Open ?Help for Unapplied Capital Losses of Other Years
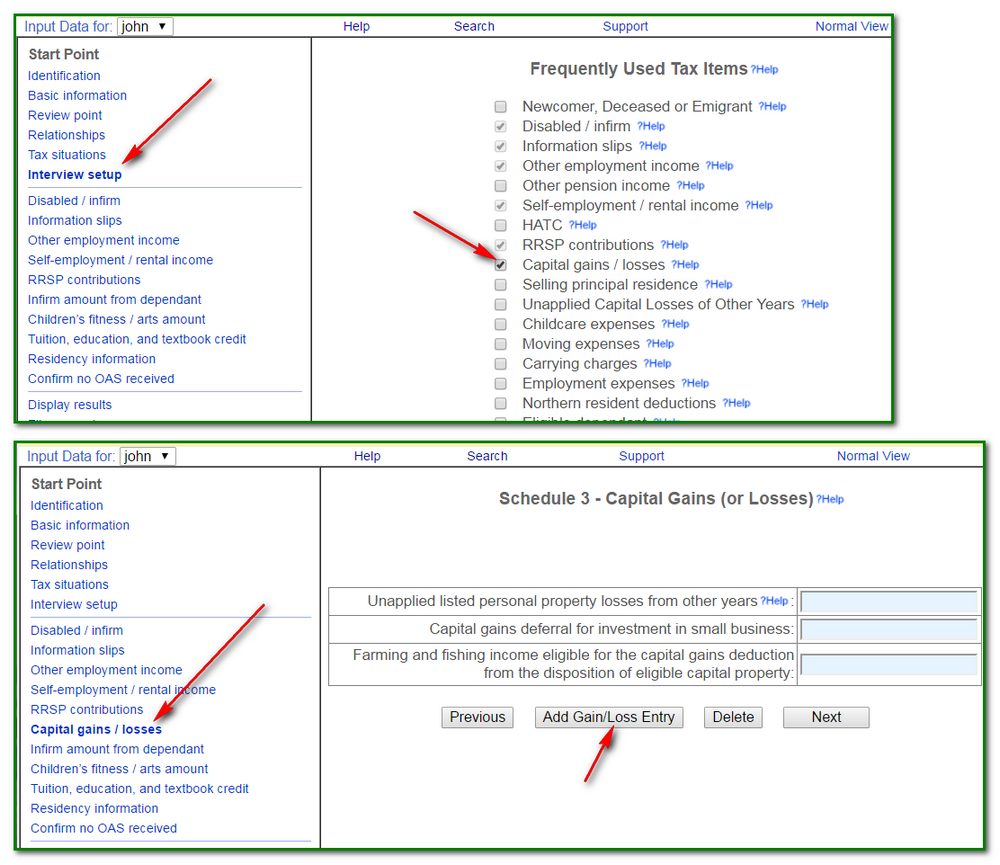The height and width of the screenshot is (865, 1000). [814, 304]
